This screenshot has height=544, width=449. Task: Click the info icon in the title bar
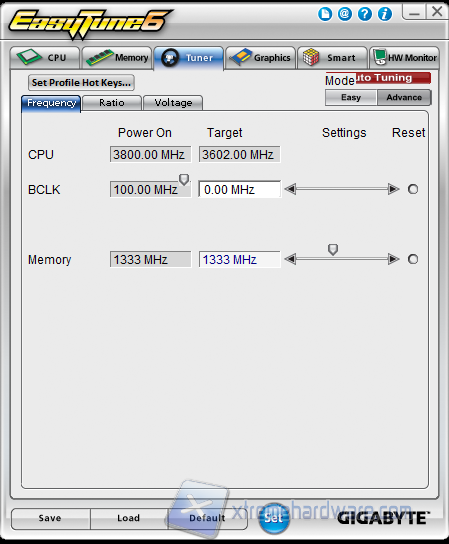[x=385, y=14]
